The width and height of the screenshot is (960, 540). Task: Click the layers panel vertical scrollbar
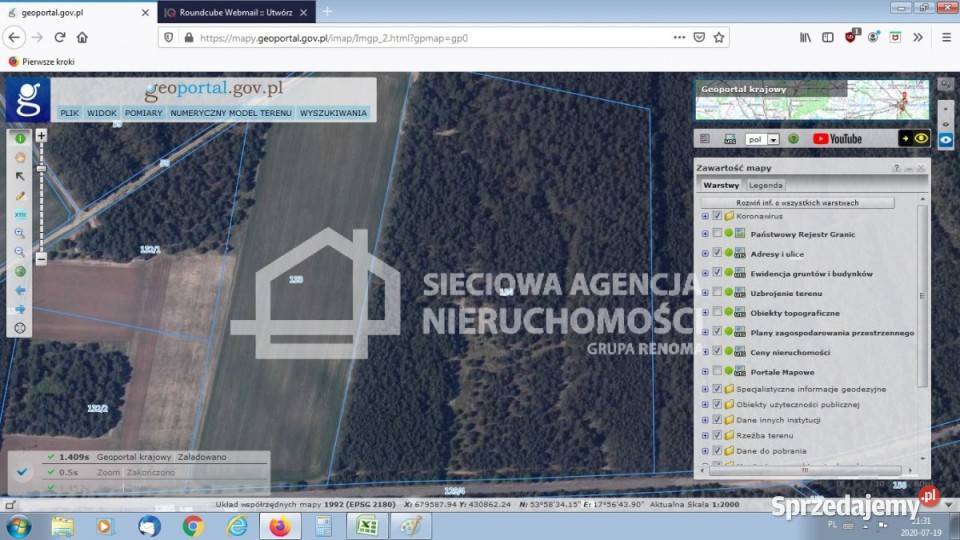click(x=922, y=295)
